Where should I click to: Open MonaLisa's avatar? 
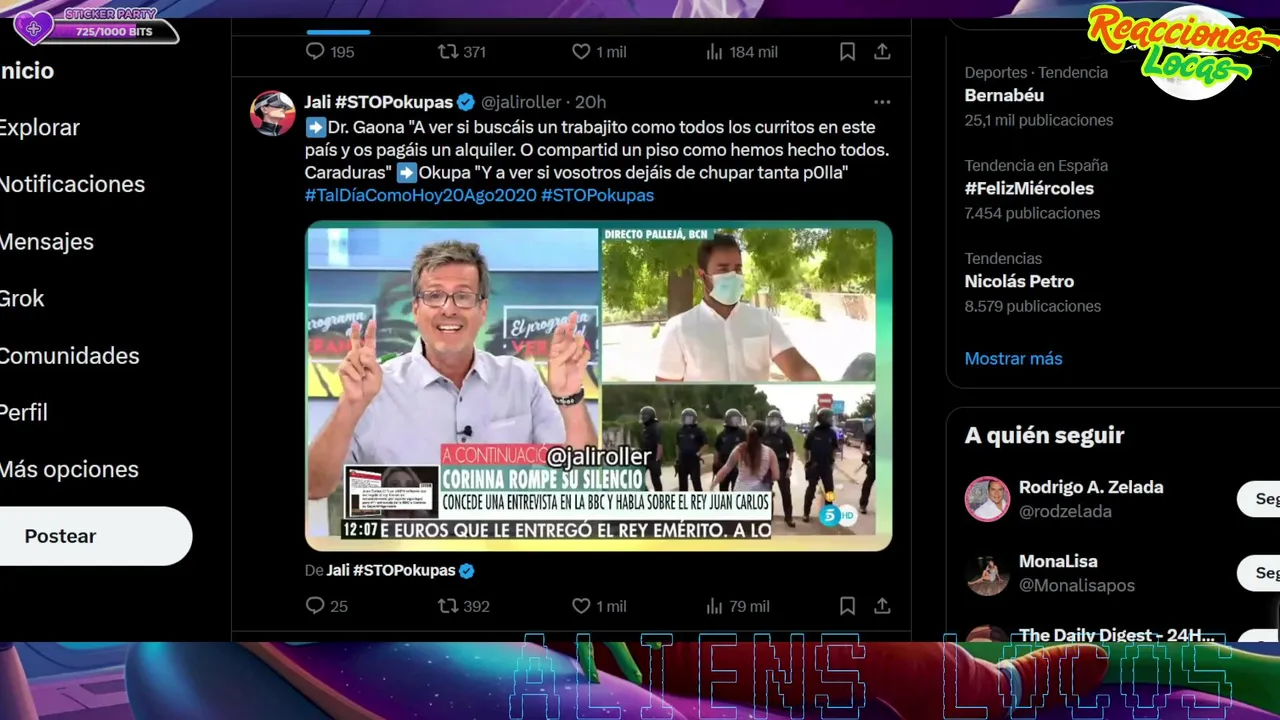pyautogui.click(x=987, y=573)
